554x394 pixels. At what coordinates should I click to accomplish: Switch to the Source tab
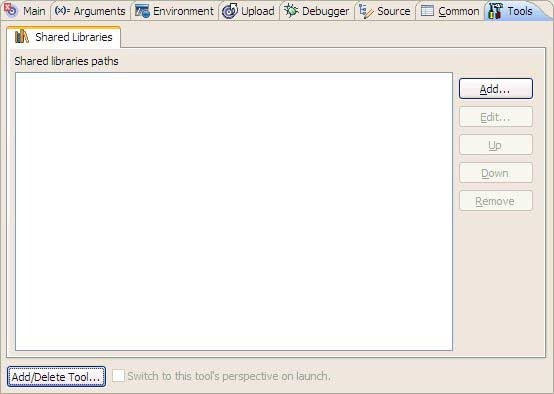(385, 11)
